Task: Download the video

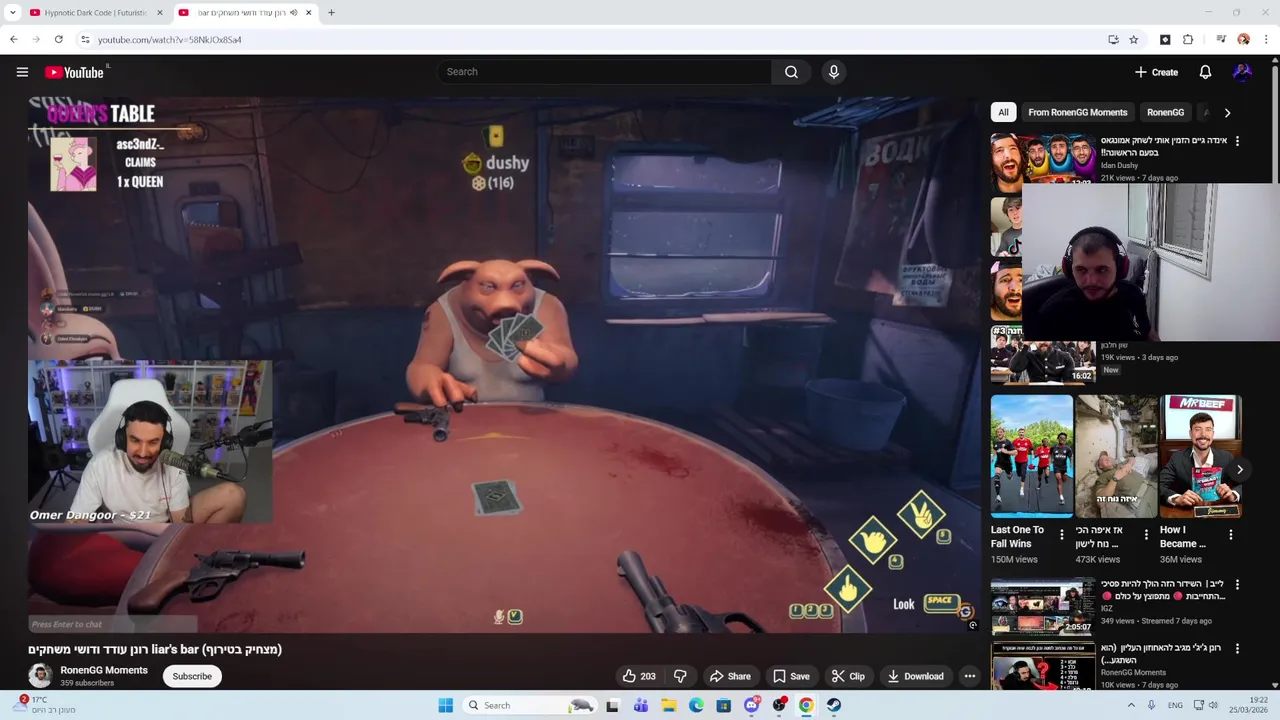Action: [x=915, y=676]
